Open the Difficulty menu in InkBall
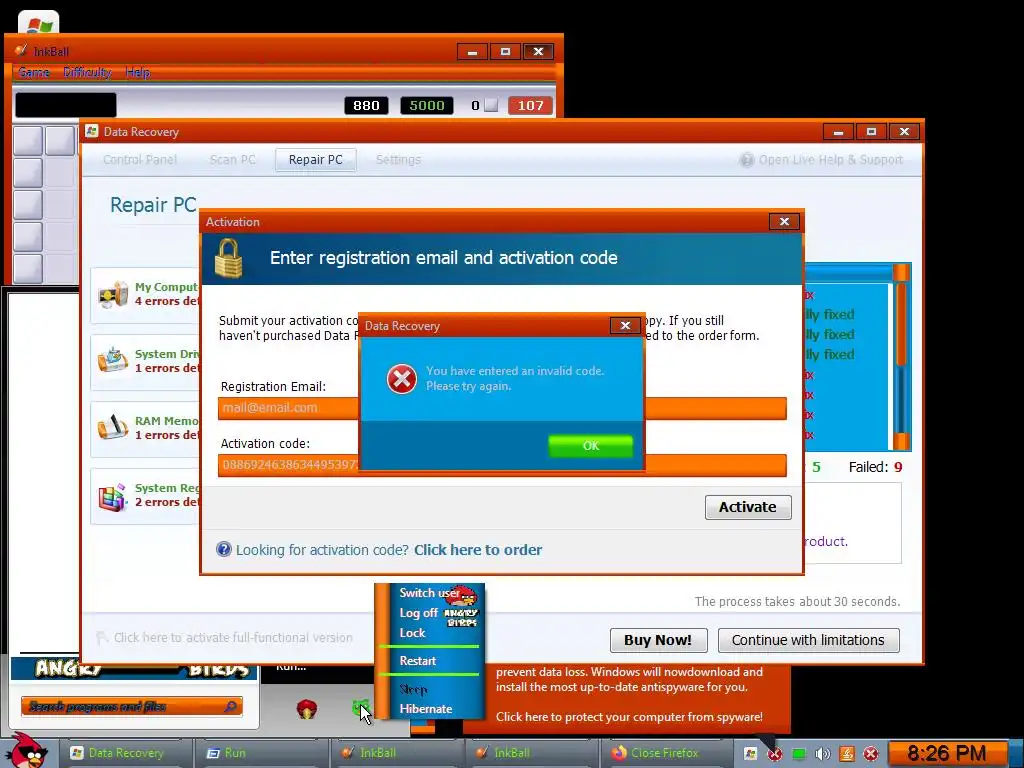The height and width of the screenshot is (768, 1024). [88, 72]
